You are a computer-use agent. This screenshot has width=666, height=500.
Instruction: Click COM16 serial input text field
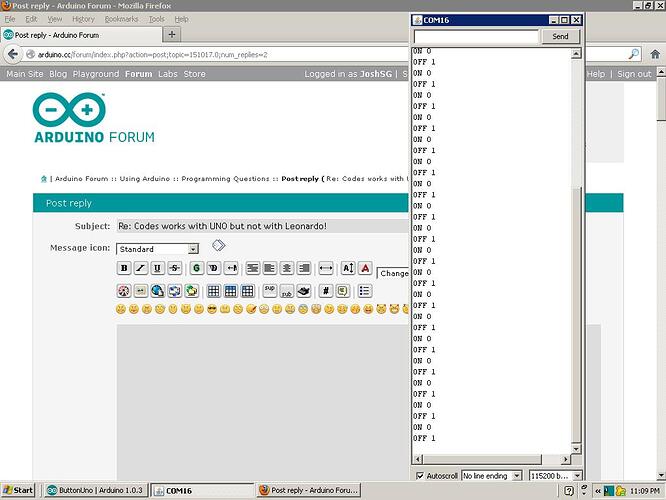(476, 37)
